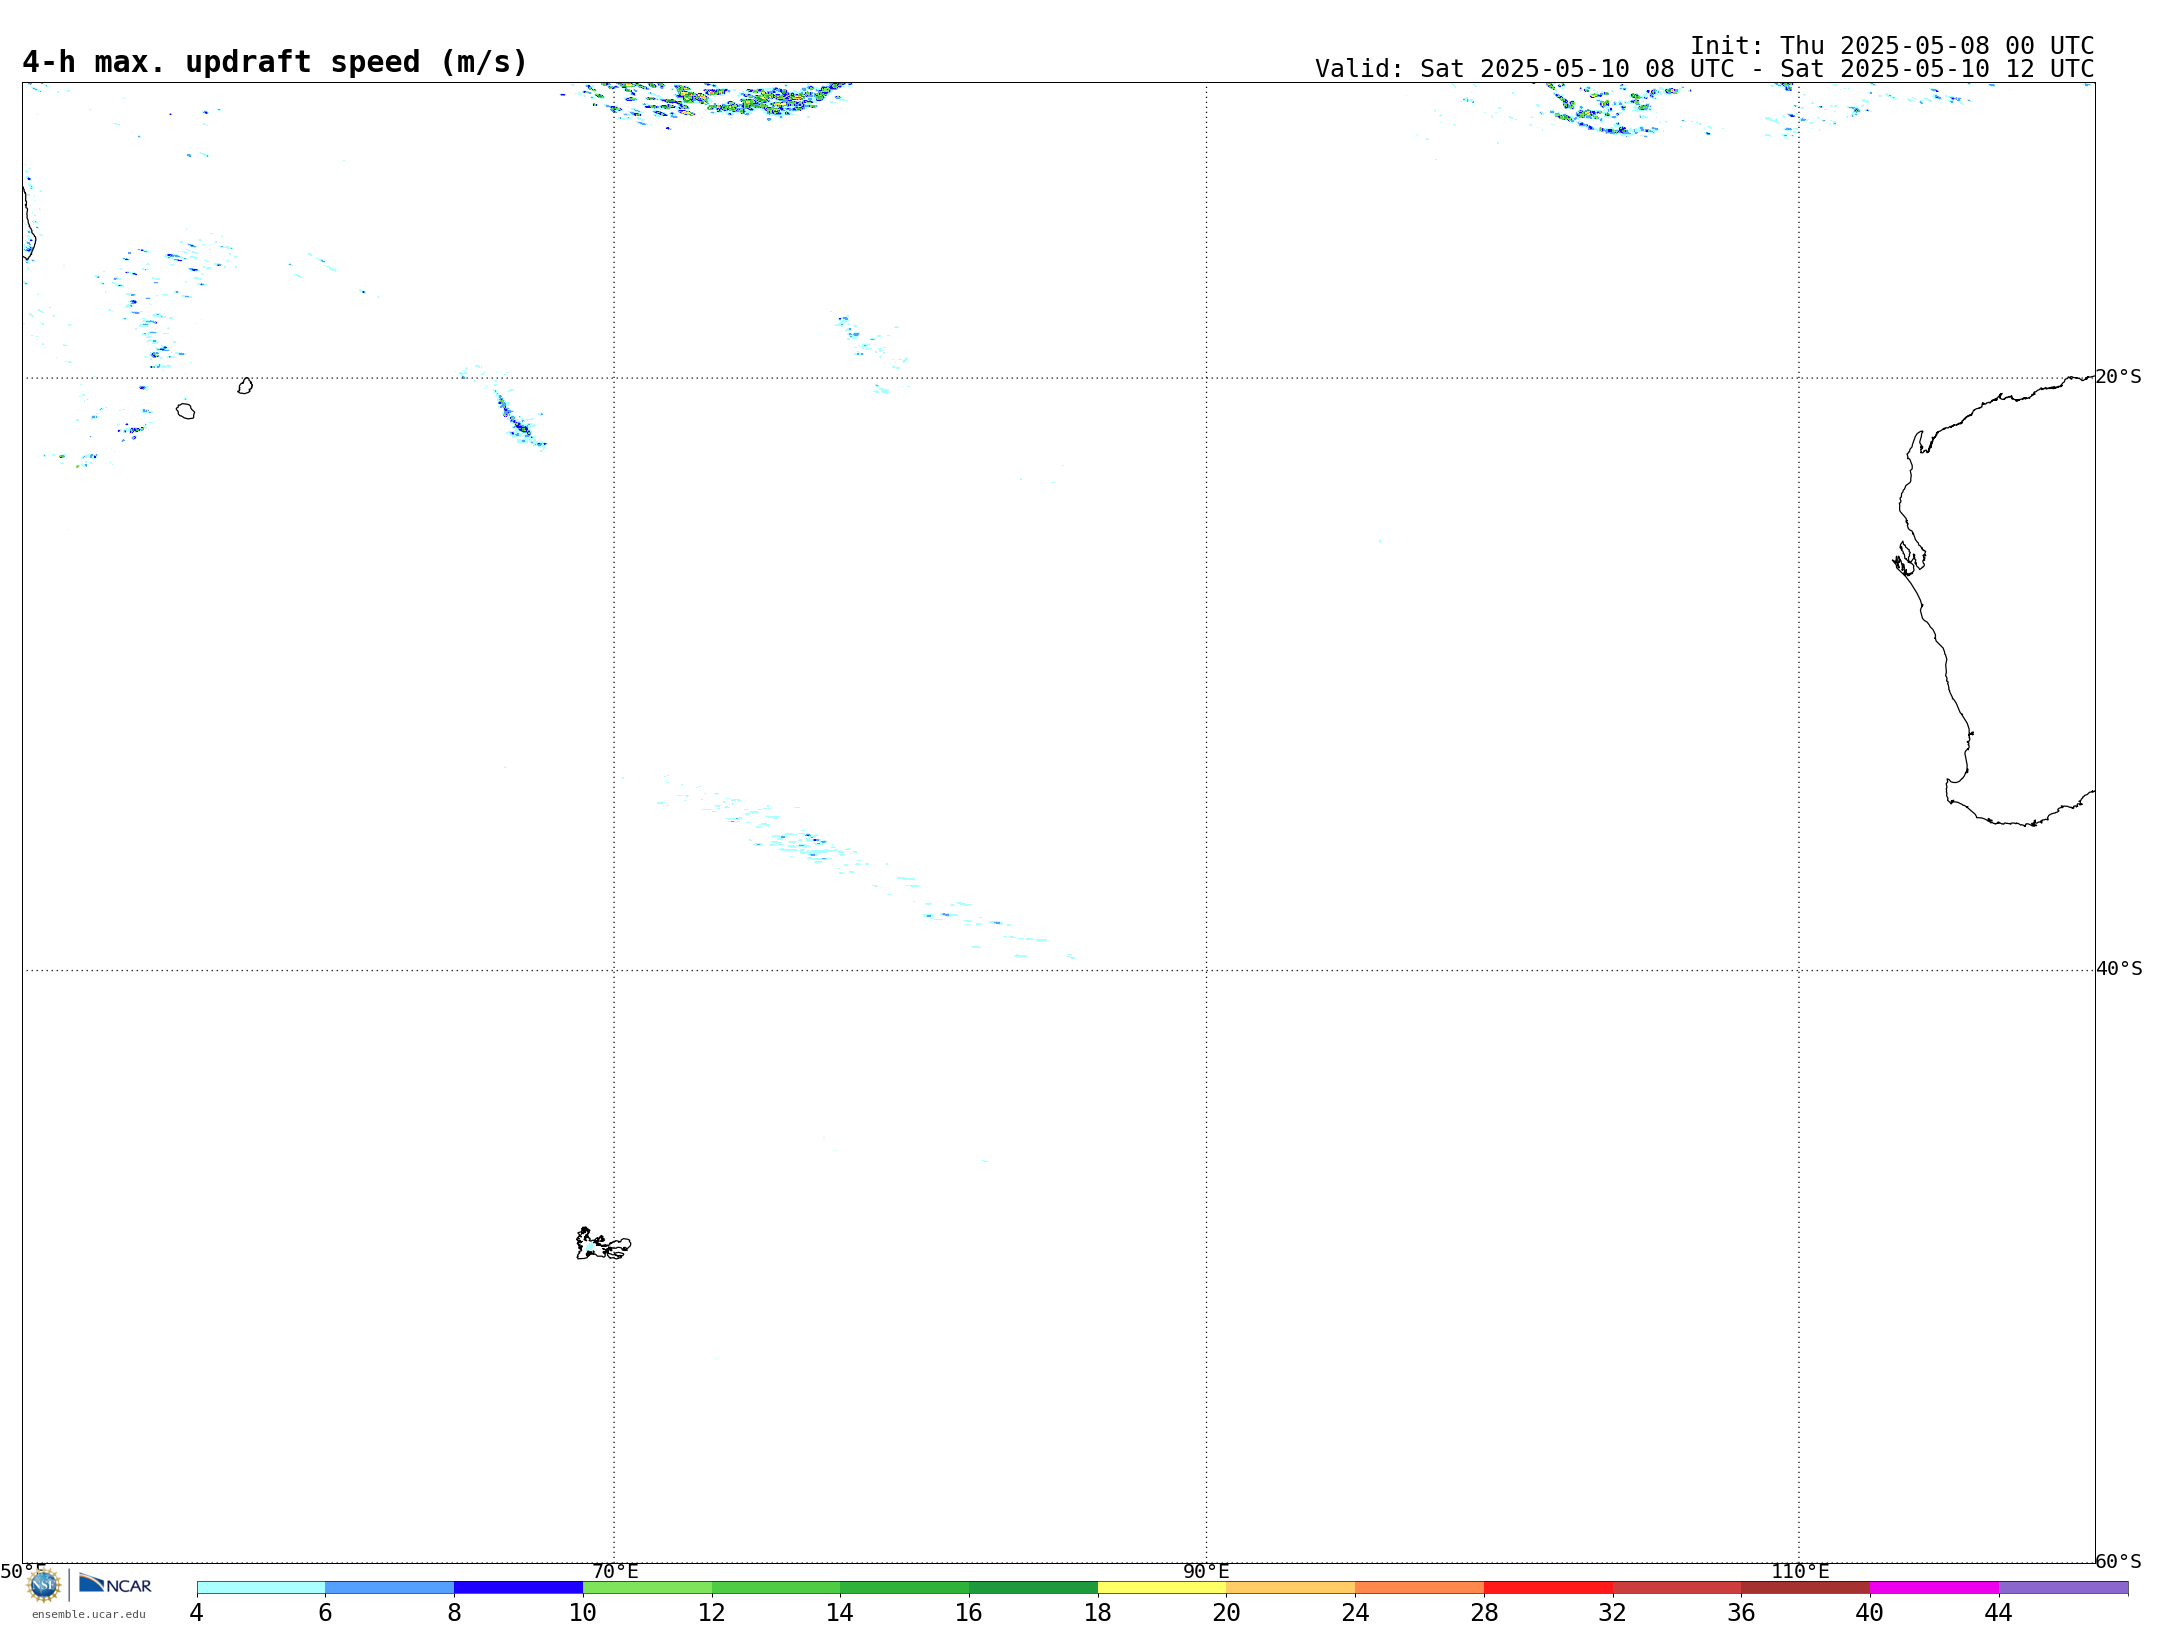
Task: Click the NCAR logo
Action: (x=115, y=1584)
